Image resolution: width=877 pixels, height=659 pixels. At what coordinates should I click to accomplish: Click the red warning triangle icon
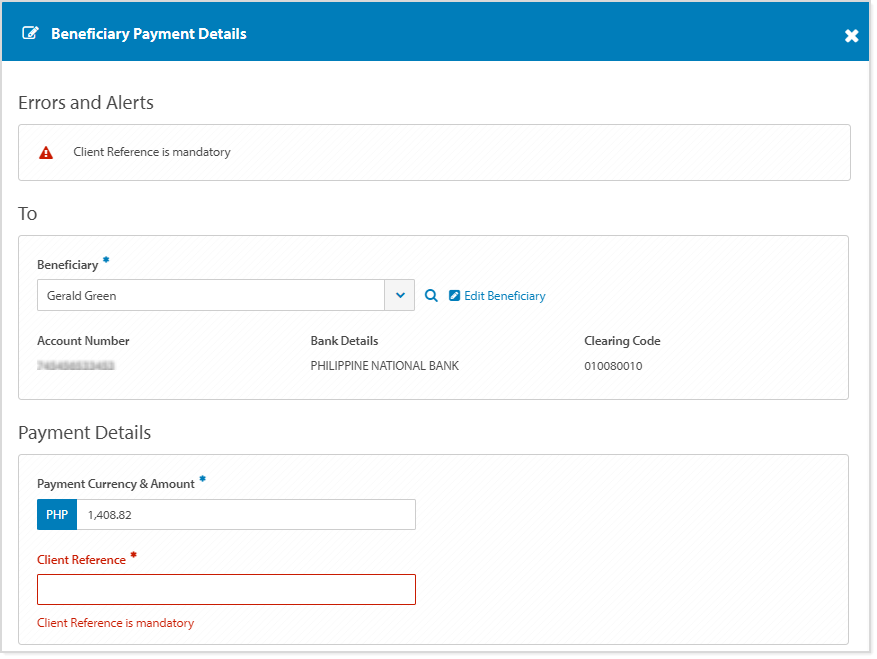(46, 153)
